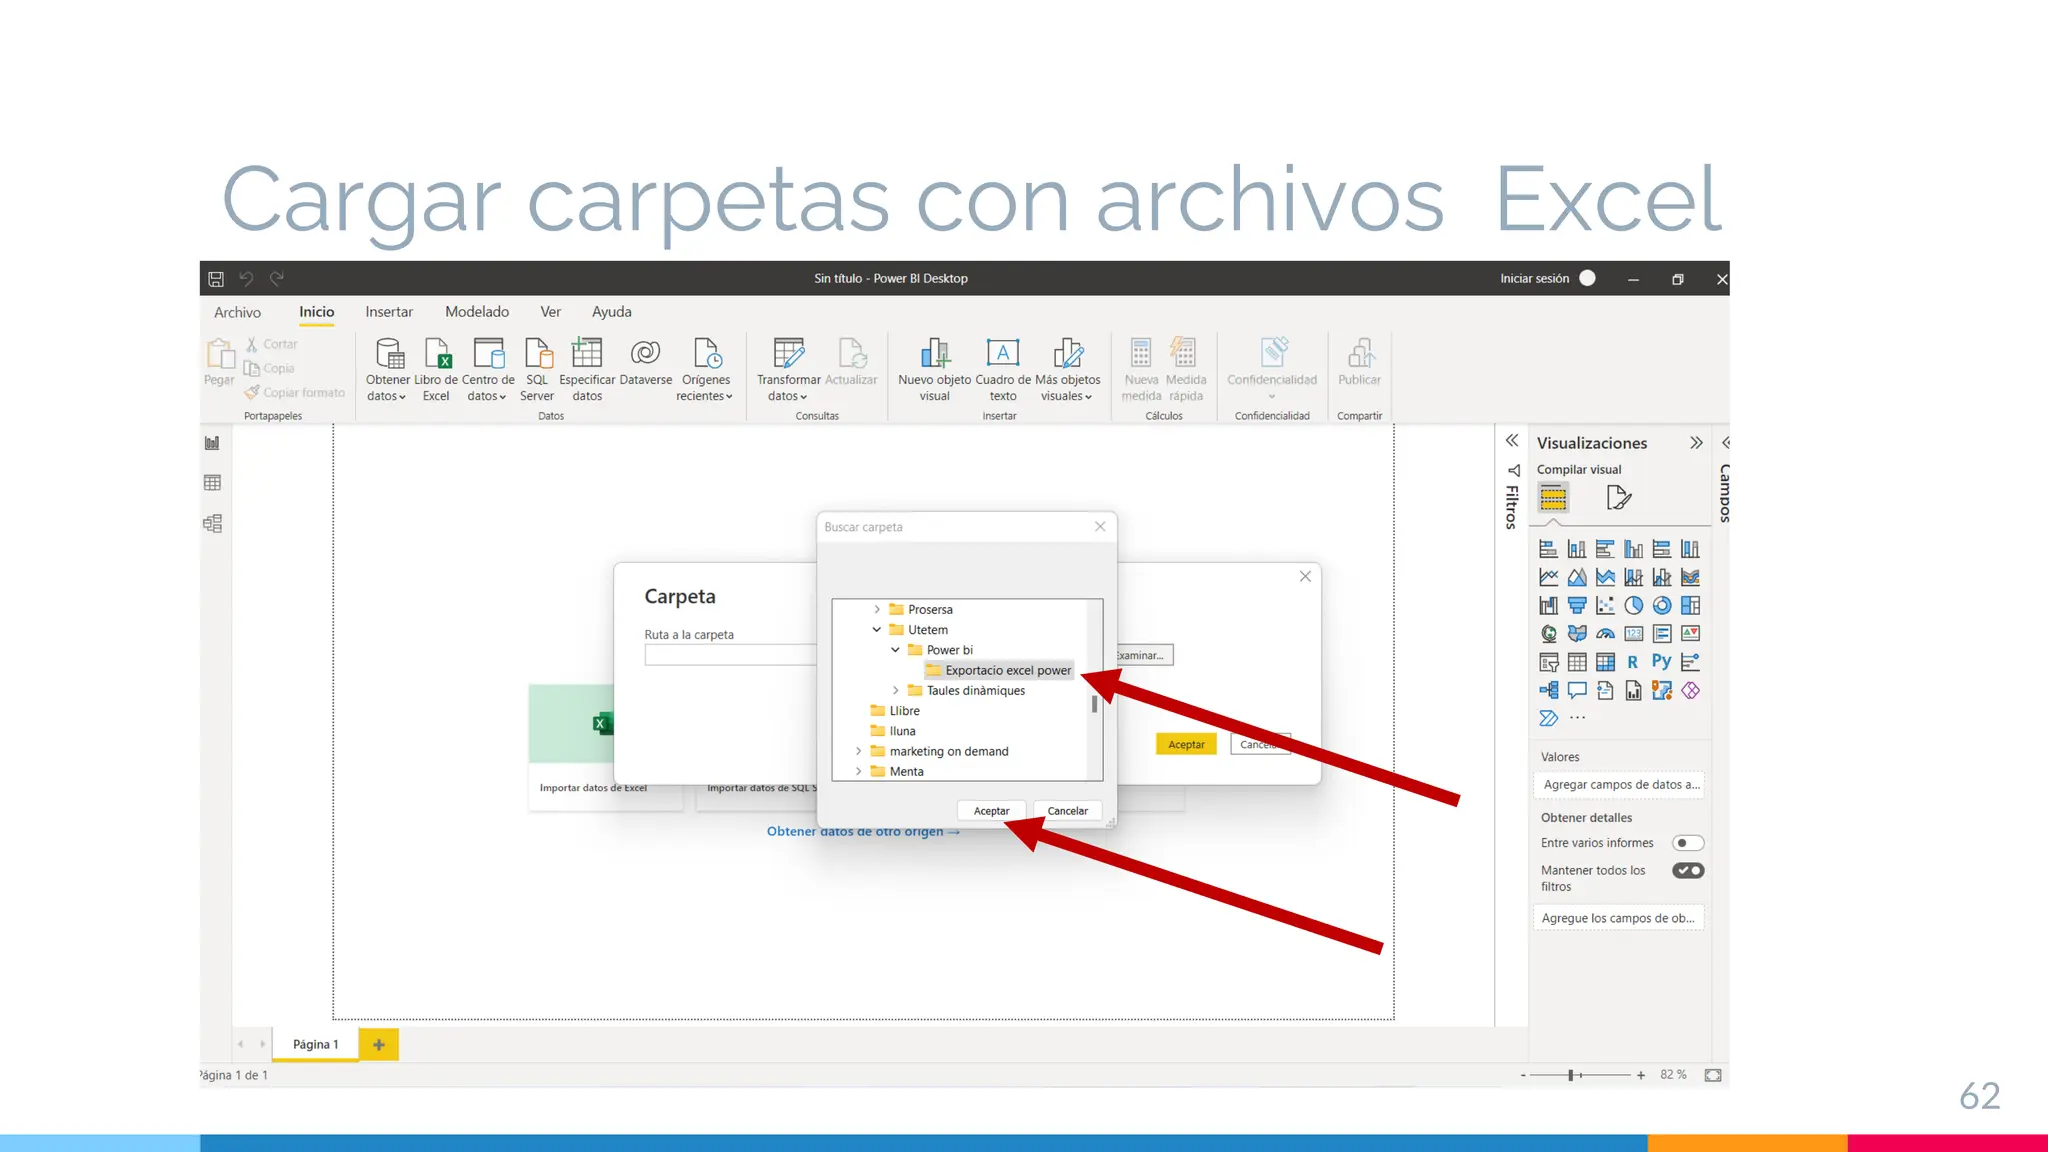The height and width of the screenshot is (1152, 2048).
Task: Click fit to page icon
Action: pos(1713,1075)
